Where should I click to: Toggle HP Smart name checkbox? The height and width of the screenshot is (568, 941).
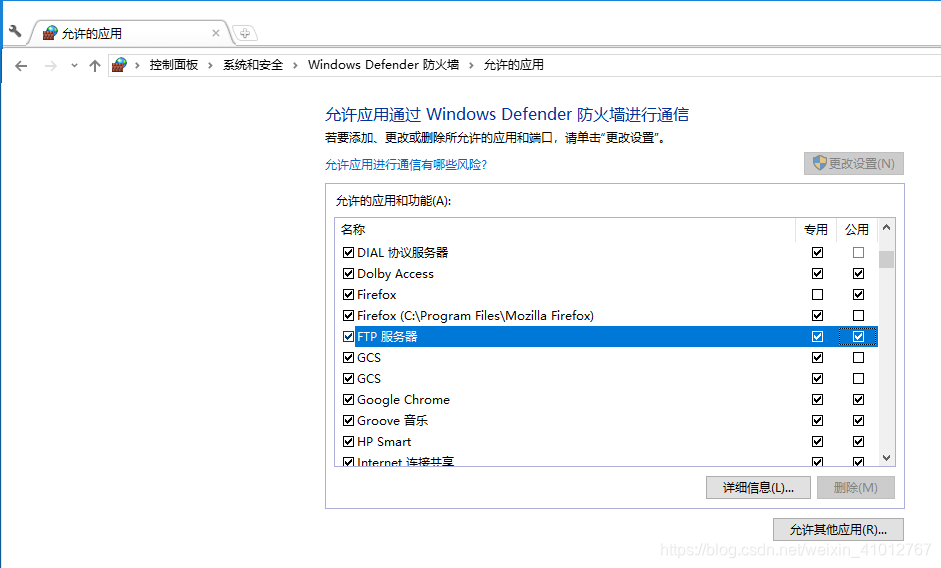(348, 441)
